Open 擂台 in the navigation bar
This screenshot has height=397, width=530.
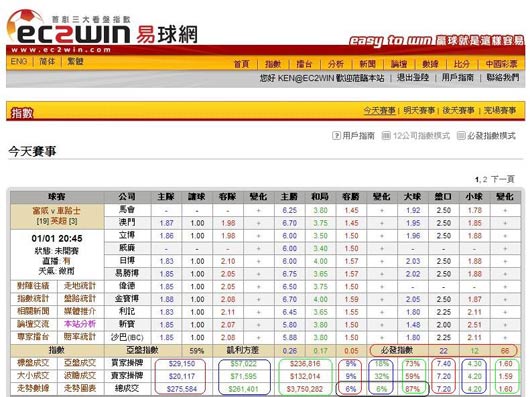pyautogui.click(x=304, y=64)
